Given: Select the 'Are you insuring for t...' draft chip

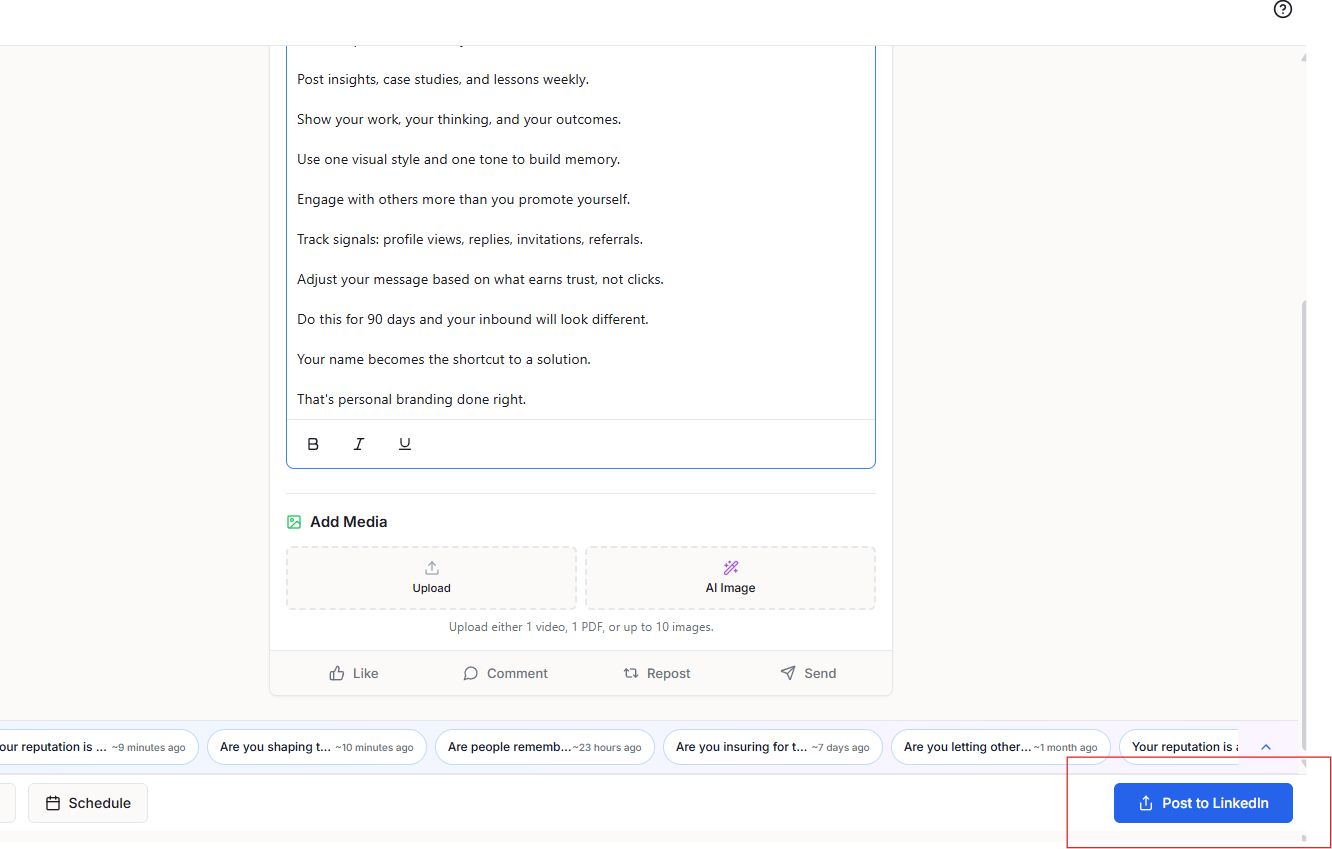Looking at the screenshot, I should pos(773,747).
